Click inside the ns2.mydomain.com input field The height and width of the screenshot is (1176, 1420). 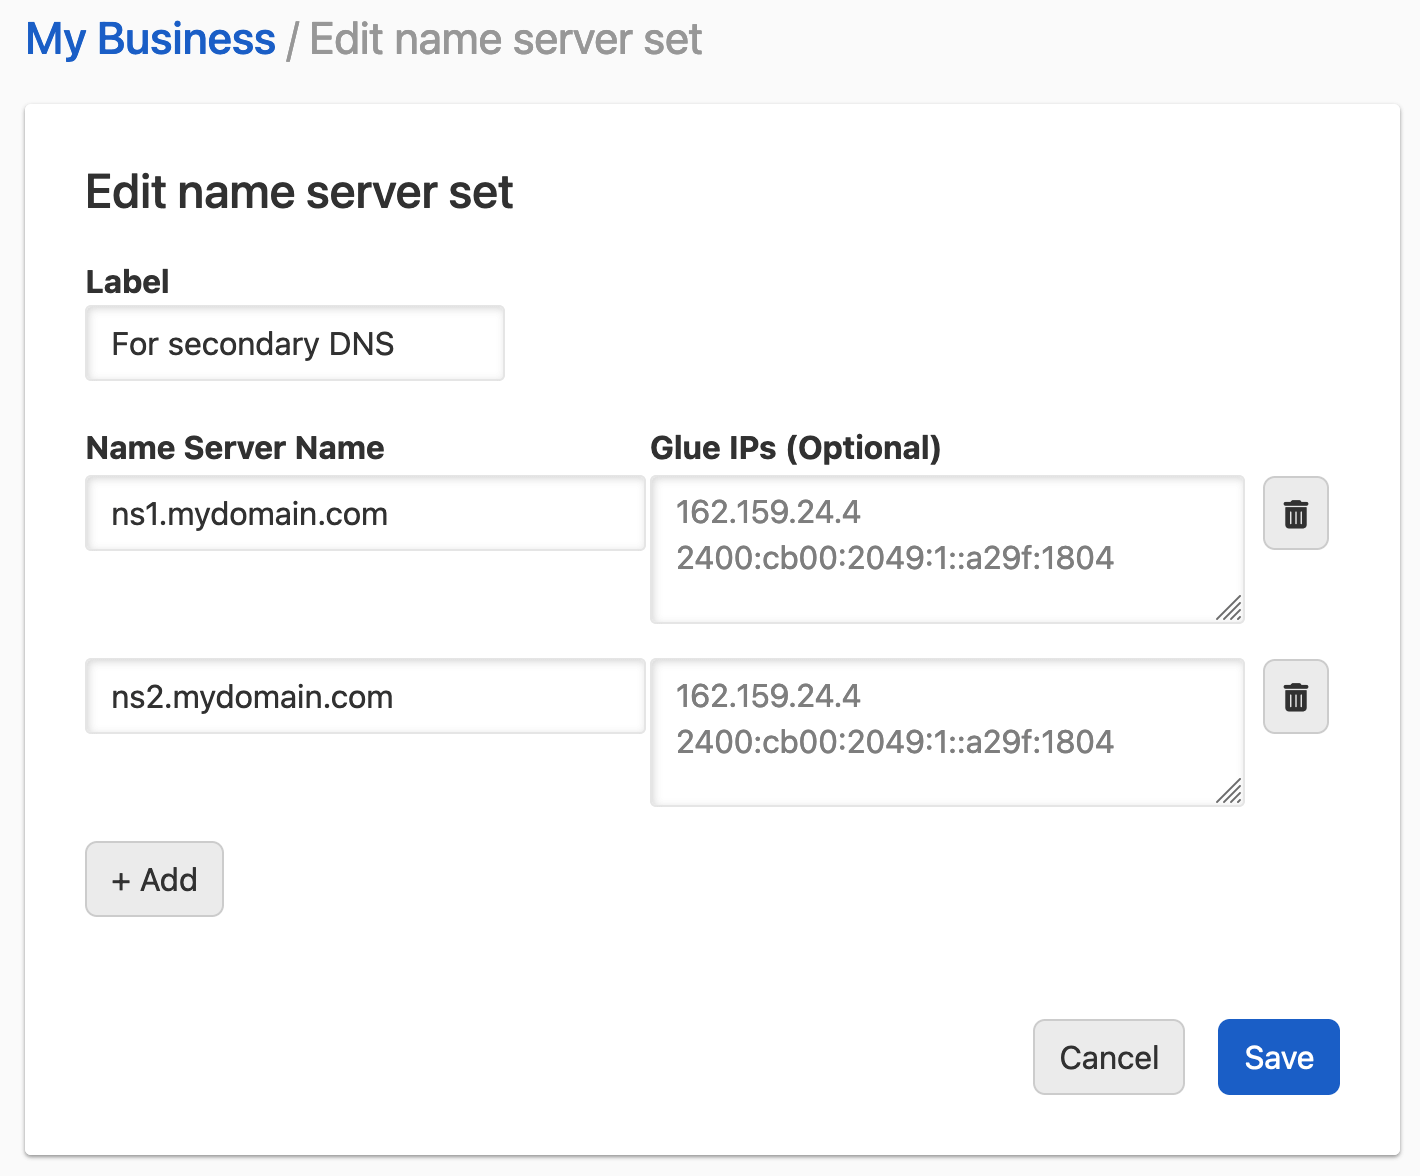pyautogui.click(x=364, y=696)
